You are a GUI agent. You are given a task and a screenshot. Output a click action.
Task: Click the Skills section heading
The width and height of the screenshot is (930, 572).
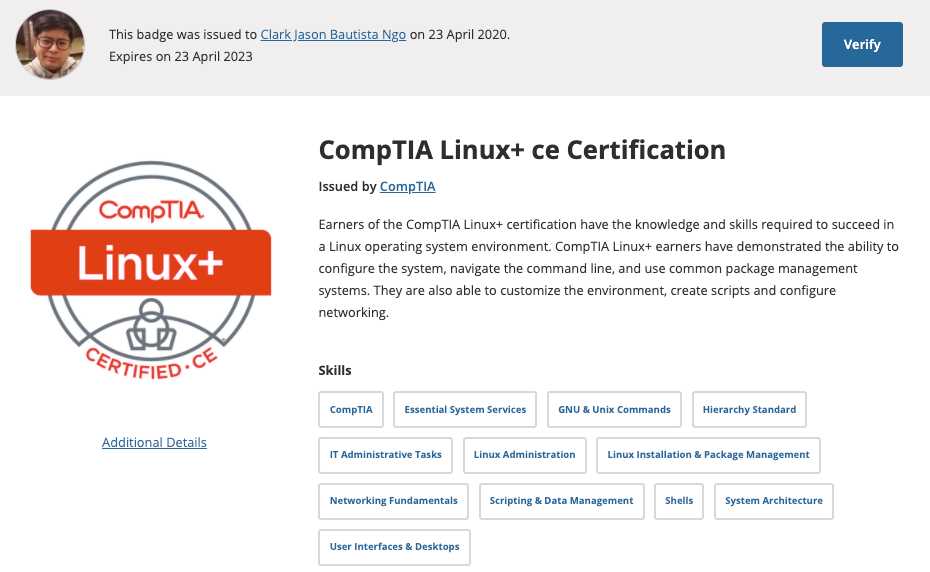(x=335, y=370)
